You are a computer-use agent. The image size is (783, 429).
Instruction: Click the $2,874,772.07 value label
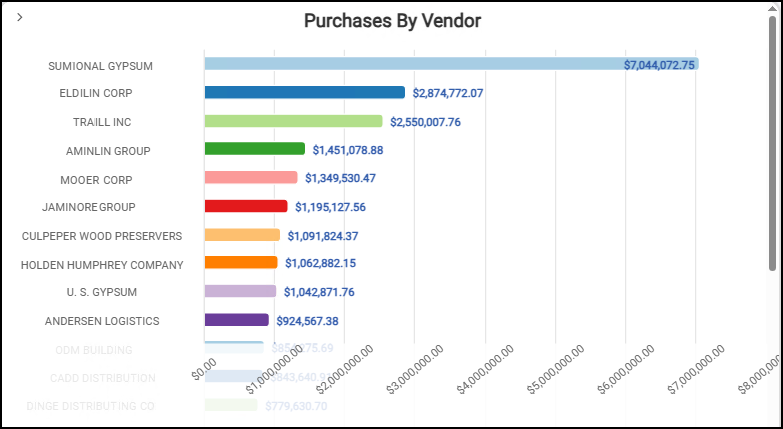[448, 93]
